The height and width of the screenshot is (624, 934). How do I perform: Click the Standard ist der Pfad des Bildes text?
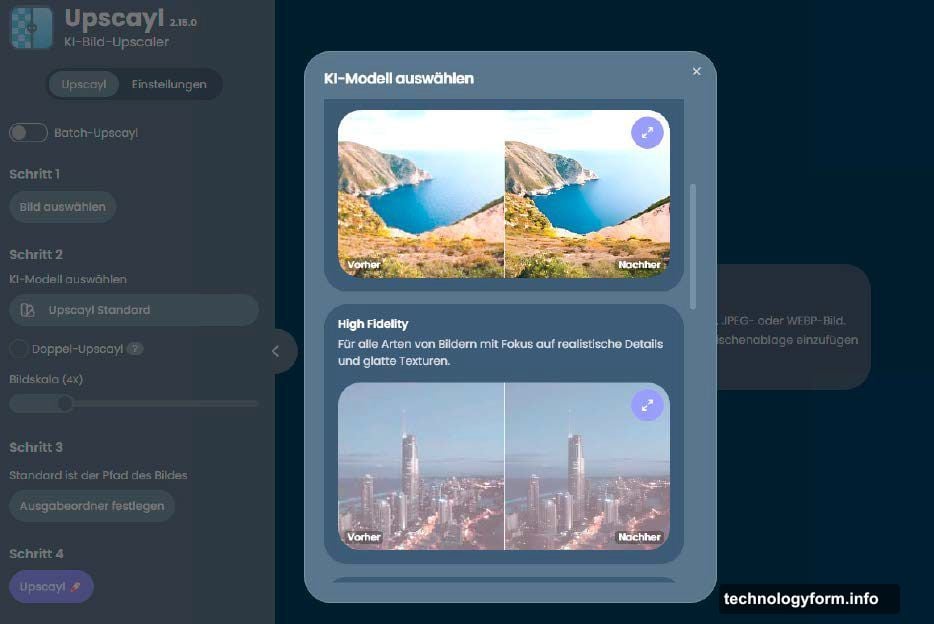pyautogui.click(x=98, y=475)
